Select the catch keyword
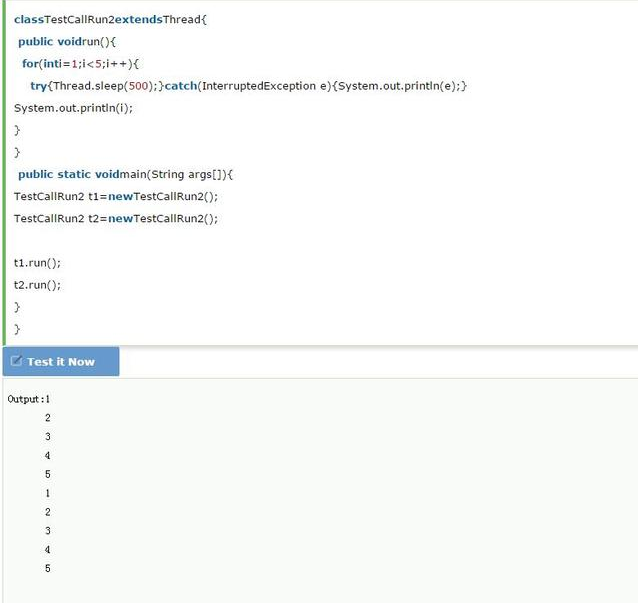The image size is (638, 603). pos(180,86)
